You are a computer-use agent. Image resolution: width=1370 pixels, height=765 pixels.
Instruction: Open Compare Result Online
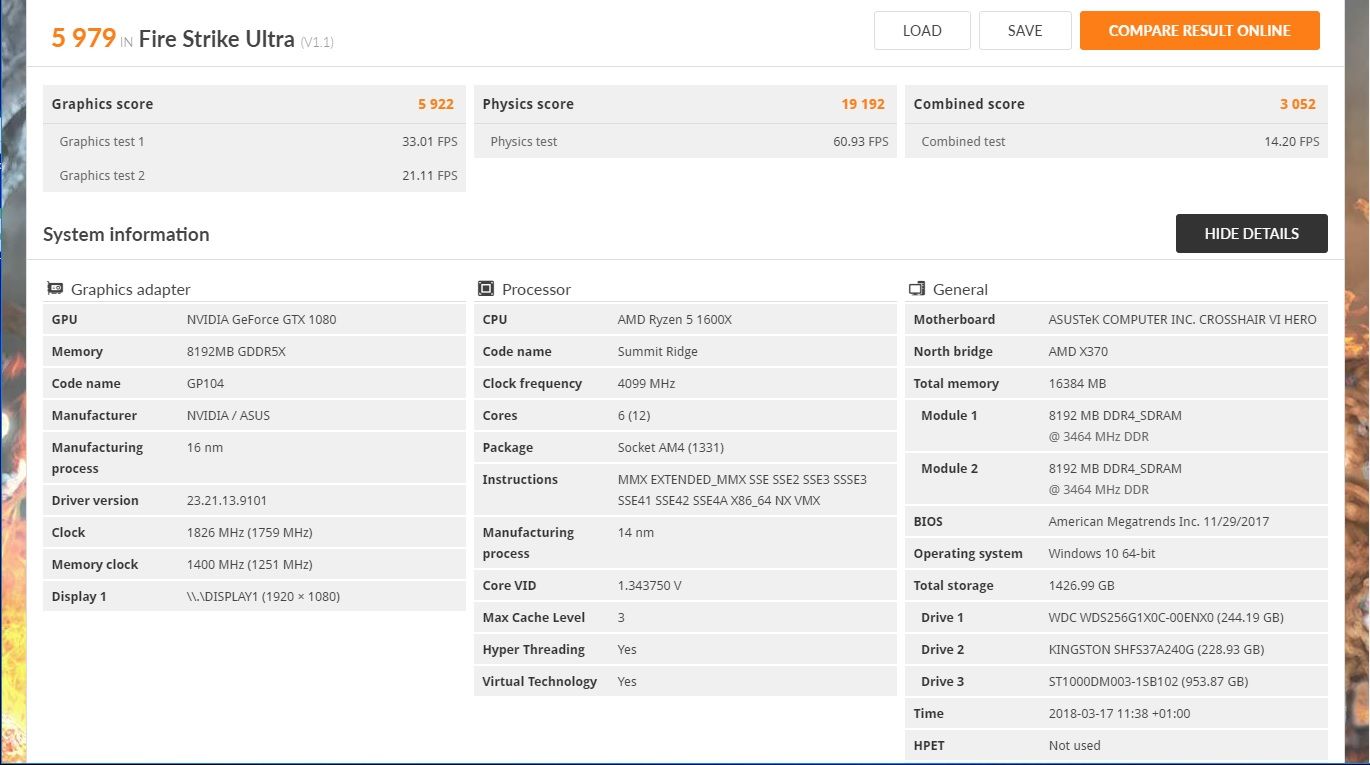pos(1199,31)
